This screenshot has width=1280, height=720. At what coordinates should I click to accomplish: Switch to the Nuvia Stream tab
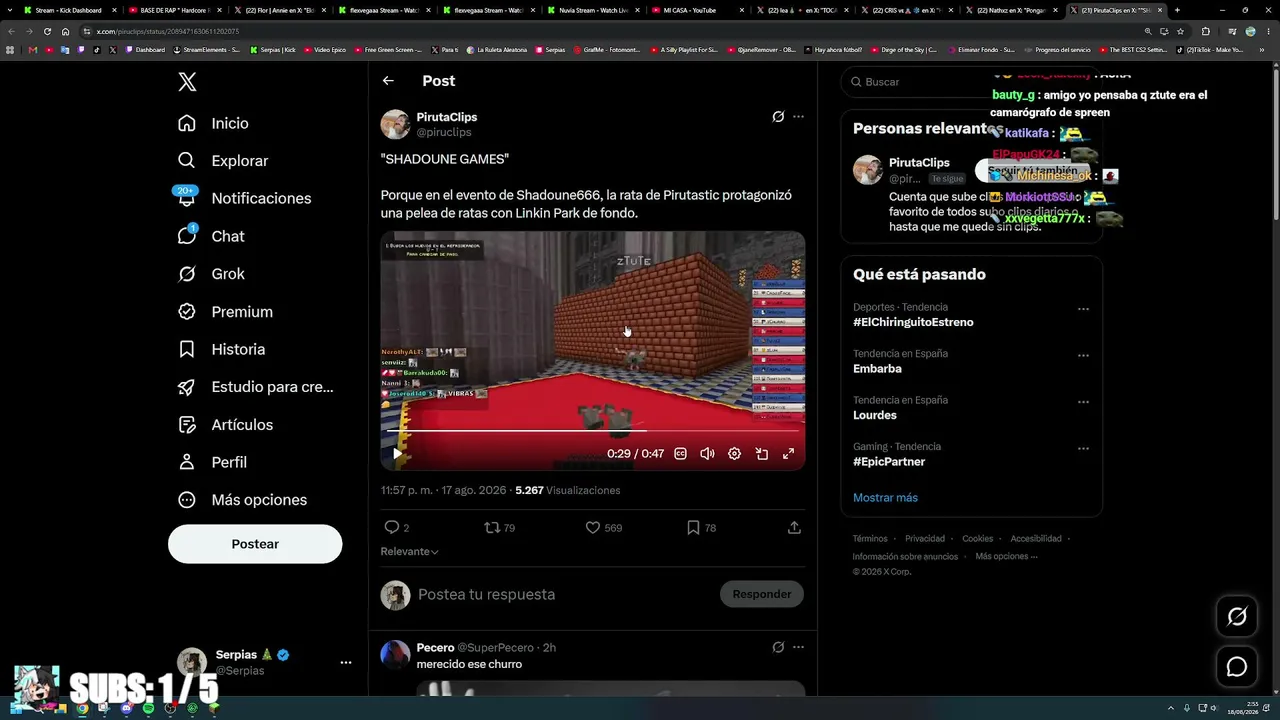click(593, 10)
